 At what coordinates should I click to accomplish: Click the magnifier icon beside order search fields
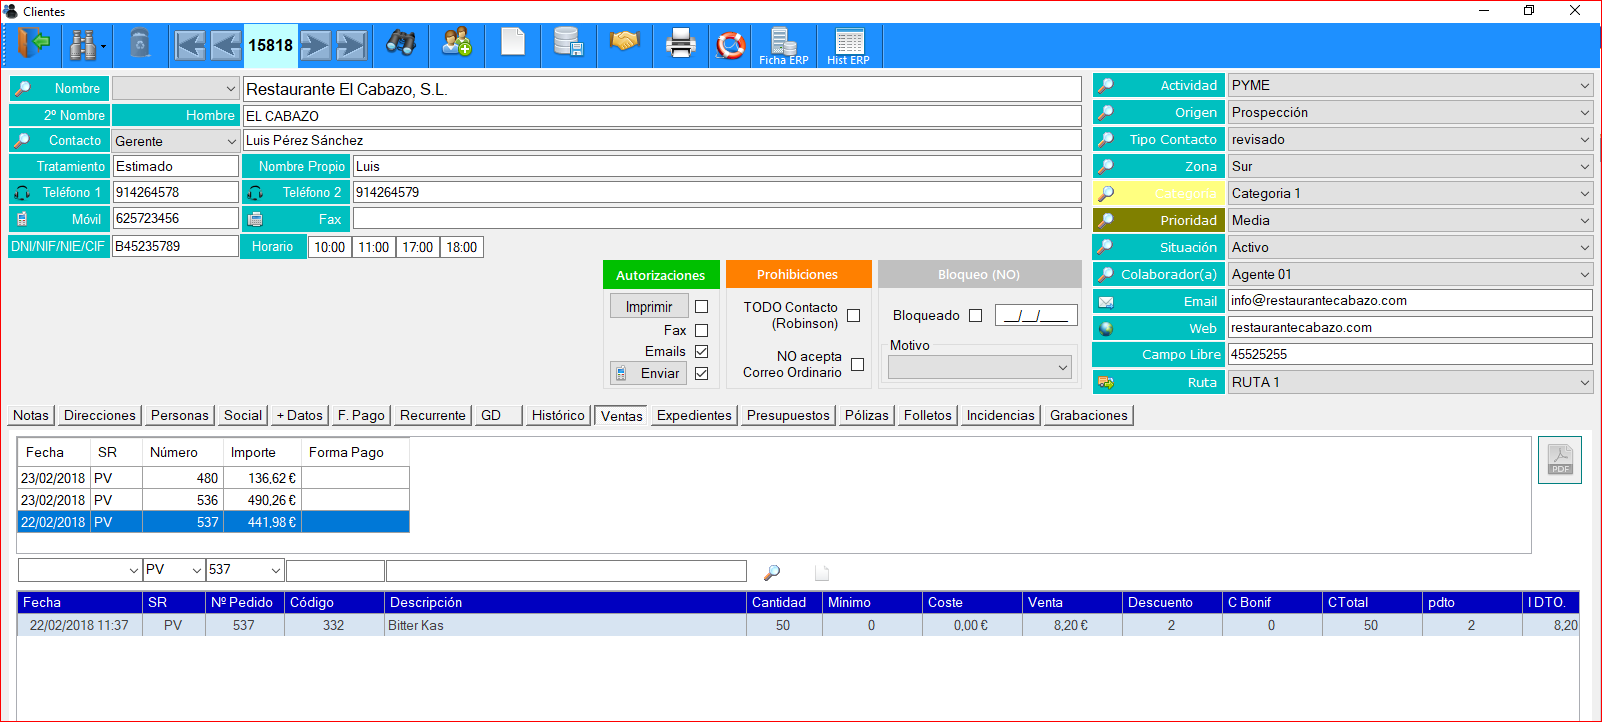pos(772,572)
